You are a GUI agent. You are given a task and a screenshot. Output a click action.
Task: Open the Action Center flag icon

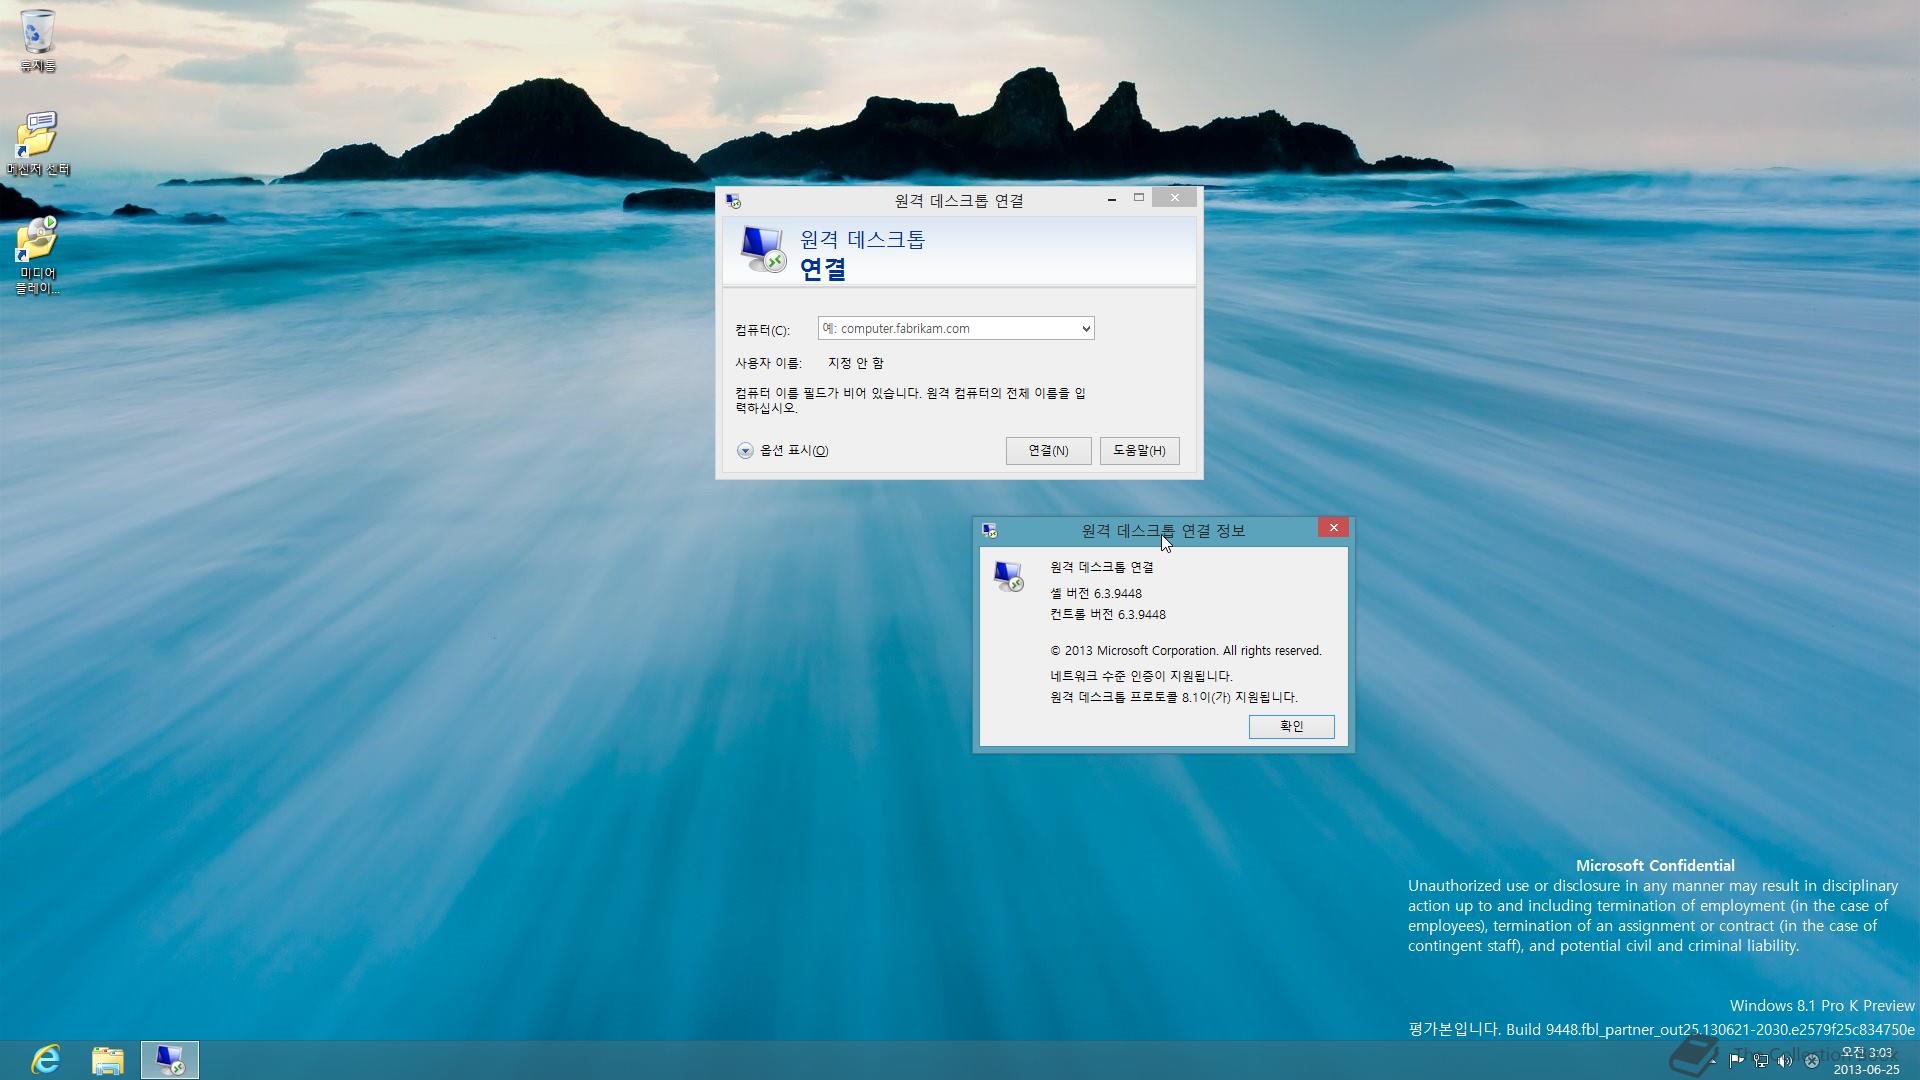(x=1736, y=1060)
